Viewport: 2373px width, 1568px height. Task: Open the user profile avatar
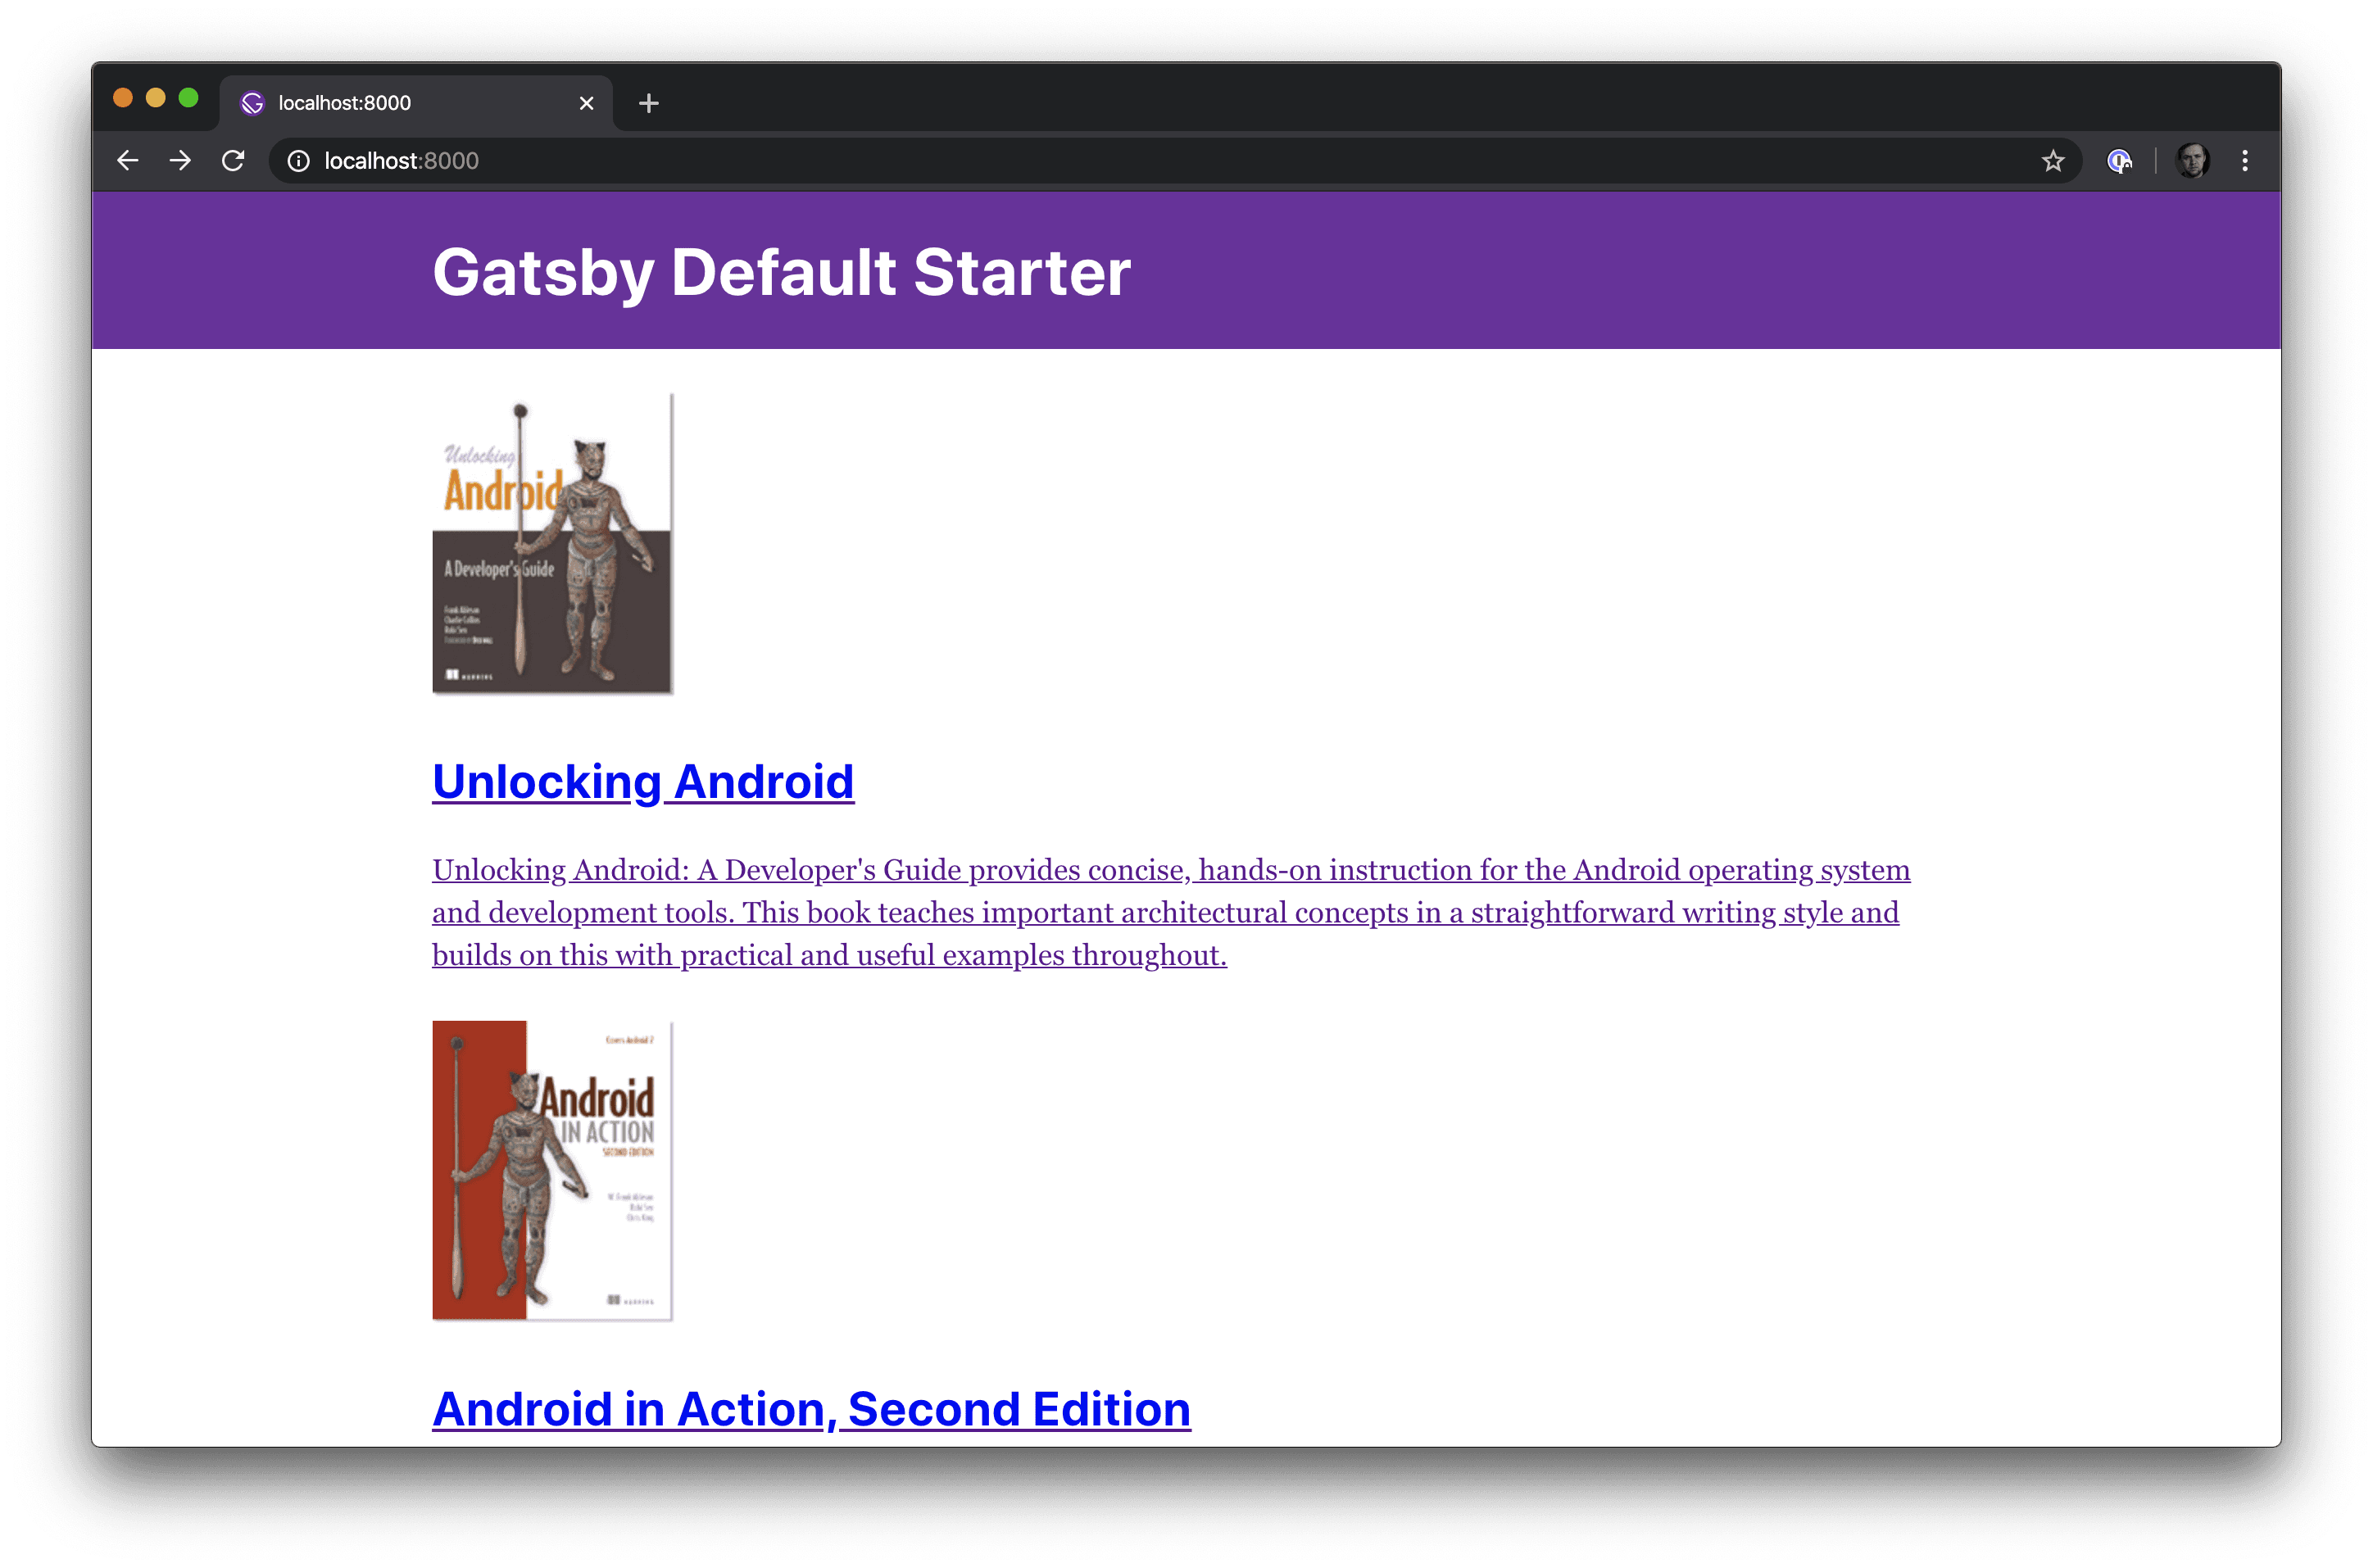(2192, 161)
